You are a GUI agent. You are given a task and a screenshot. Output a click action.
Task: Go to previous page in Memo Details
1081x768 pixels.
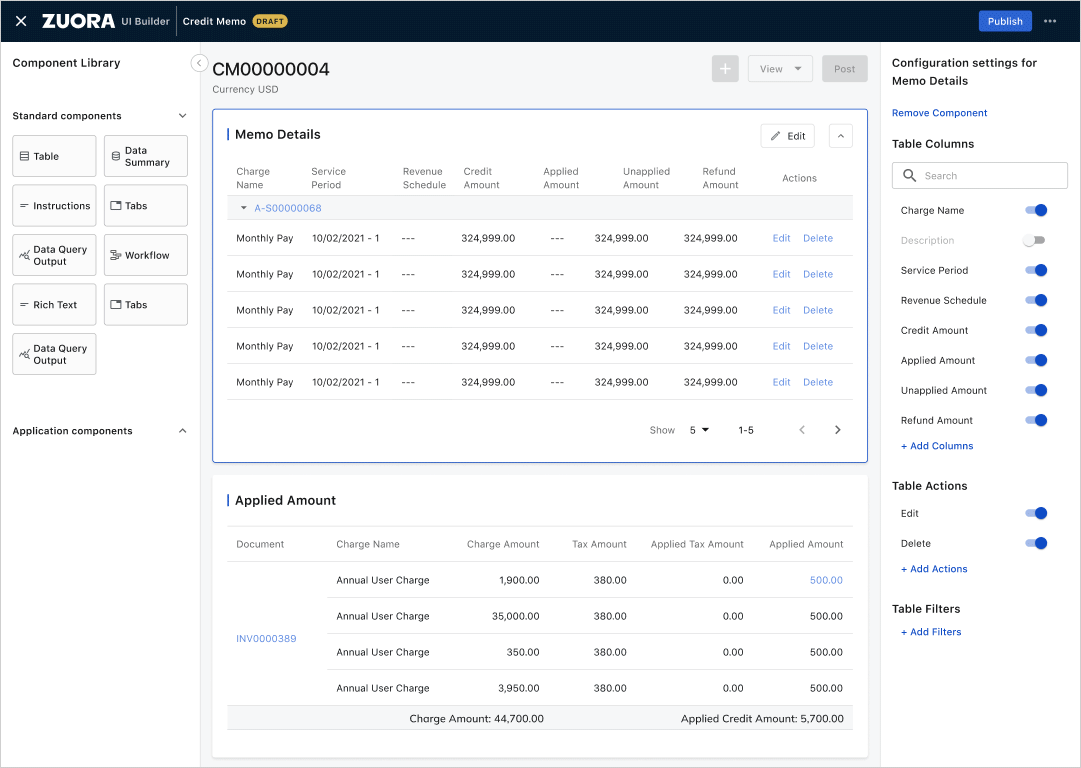click(802, 430)
